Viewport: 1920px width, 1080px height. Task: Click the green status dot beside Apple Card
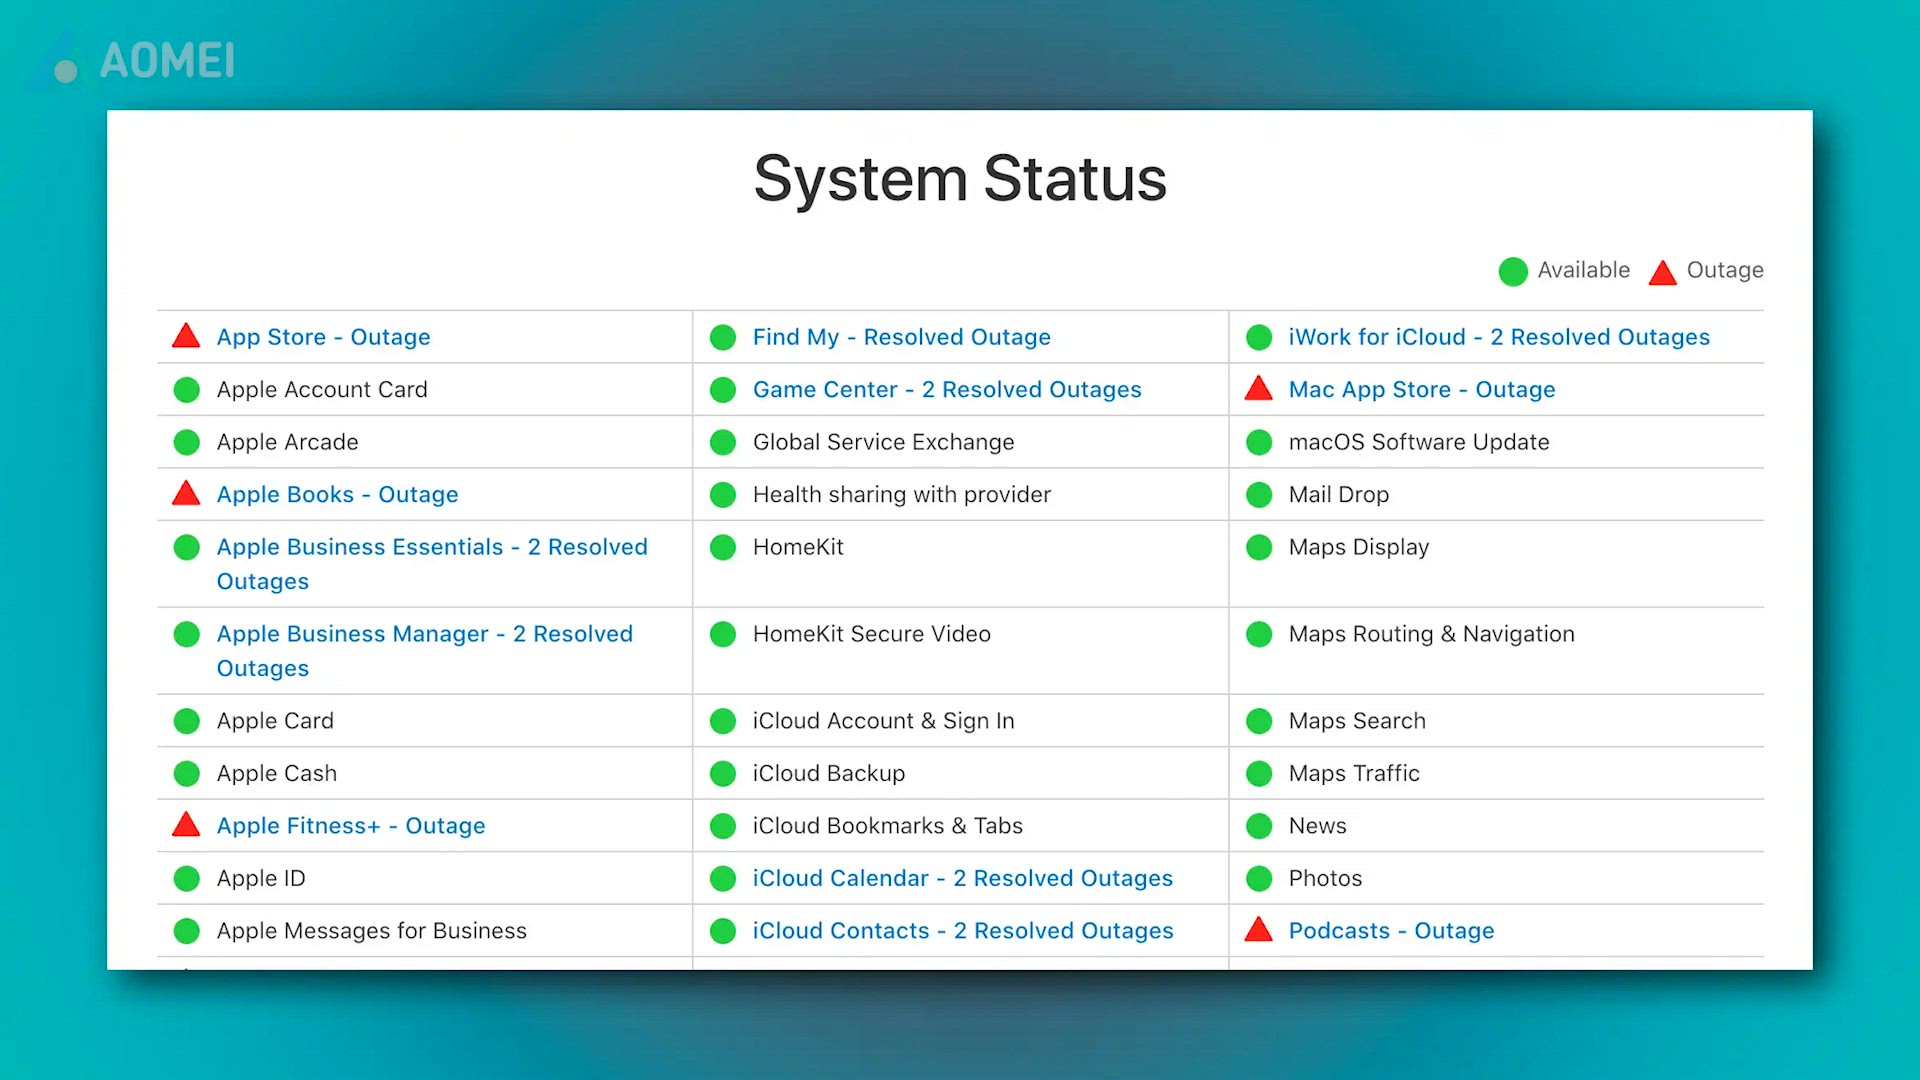click(187, 721)
